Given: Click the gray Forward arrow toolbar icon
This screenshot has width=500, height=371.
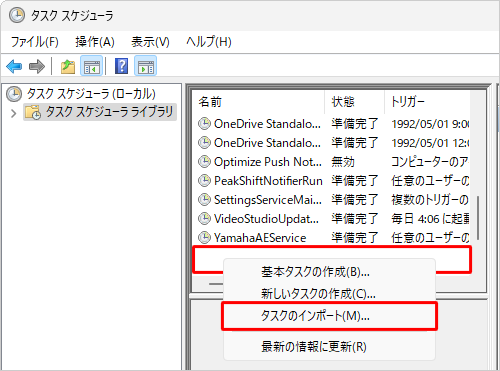Looking at the screenshot, I should pos(37,66).
